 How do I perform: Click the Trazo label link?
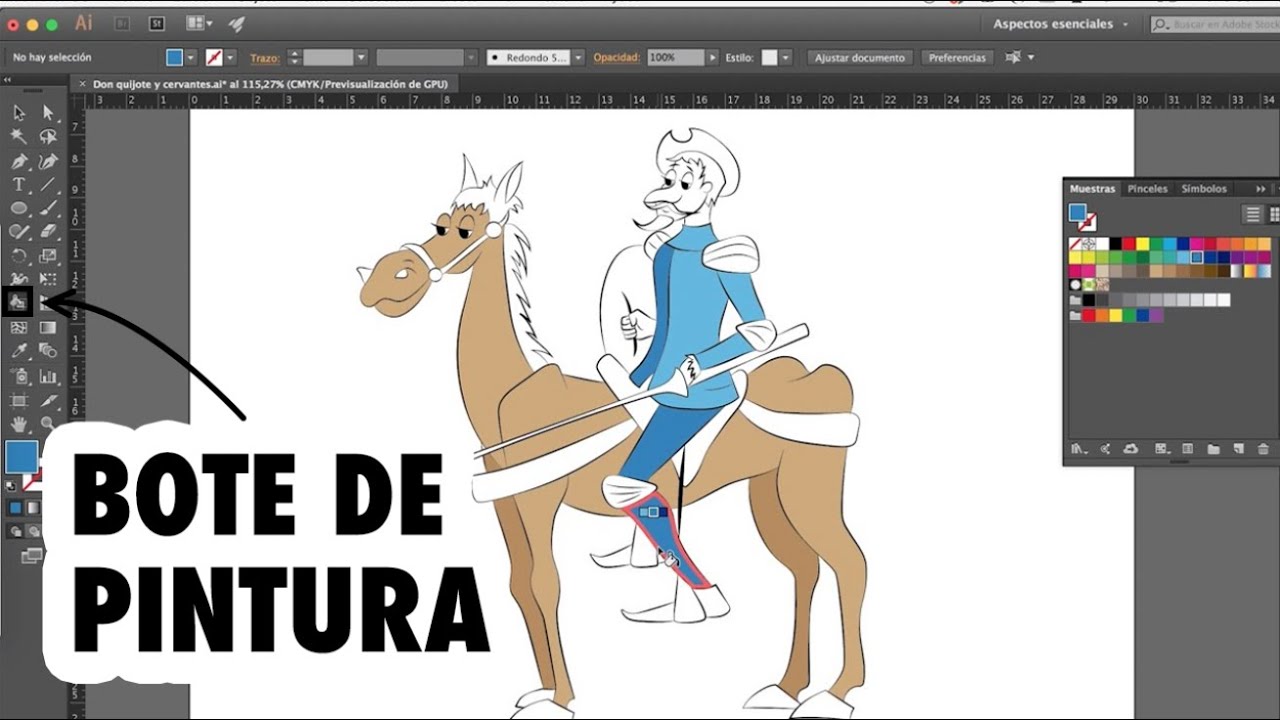click(x=264, y=58)
